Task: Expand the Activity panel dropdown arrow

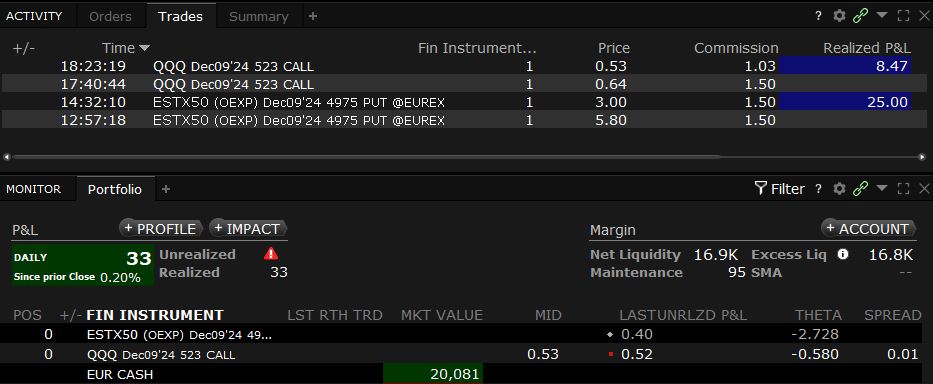Action: 882,15
